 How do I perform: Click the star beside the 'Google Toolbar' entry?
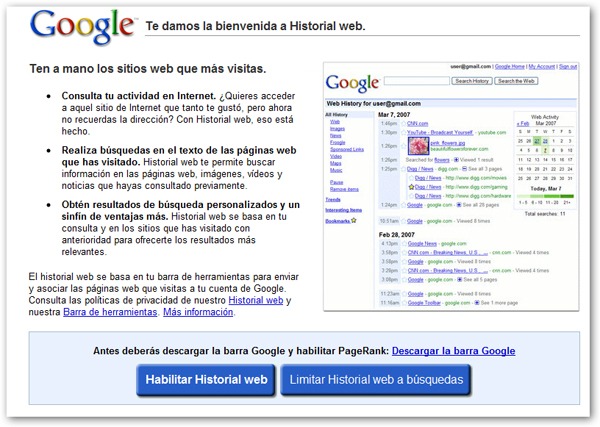(x=404, y=303)
